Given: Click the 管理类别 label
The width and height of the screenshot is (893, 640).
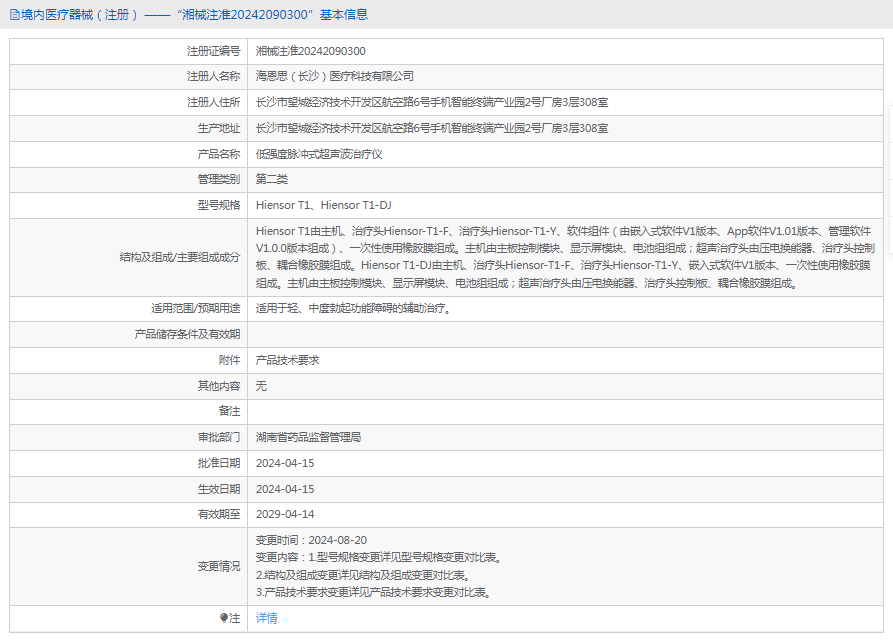Looking at the screenshot, I should [x=219, y=179].
